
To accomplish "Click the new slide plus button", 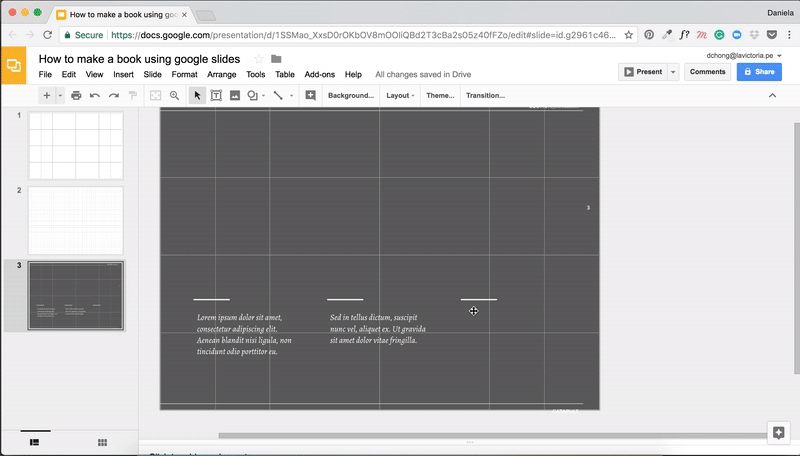I will 46,95.
